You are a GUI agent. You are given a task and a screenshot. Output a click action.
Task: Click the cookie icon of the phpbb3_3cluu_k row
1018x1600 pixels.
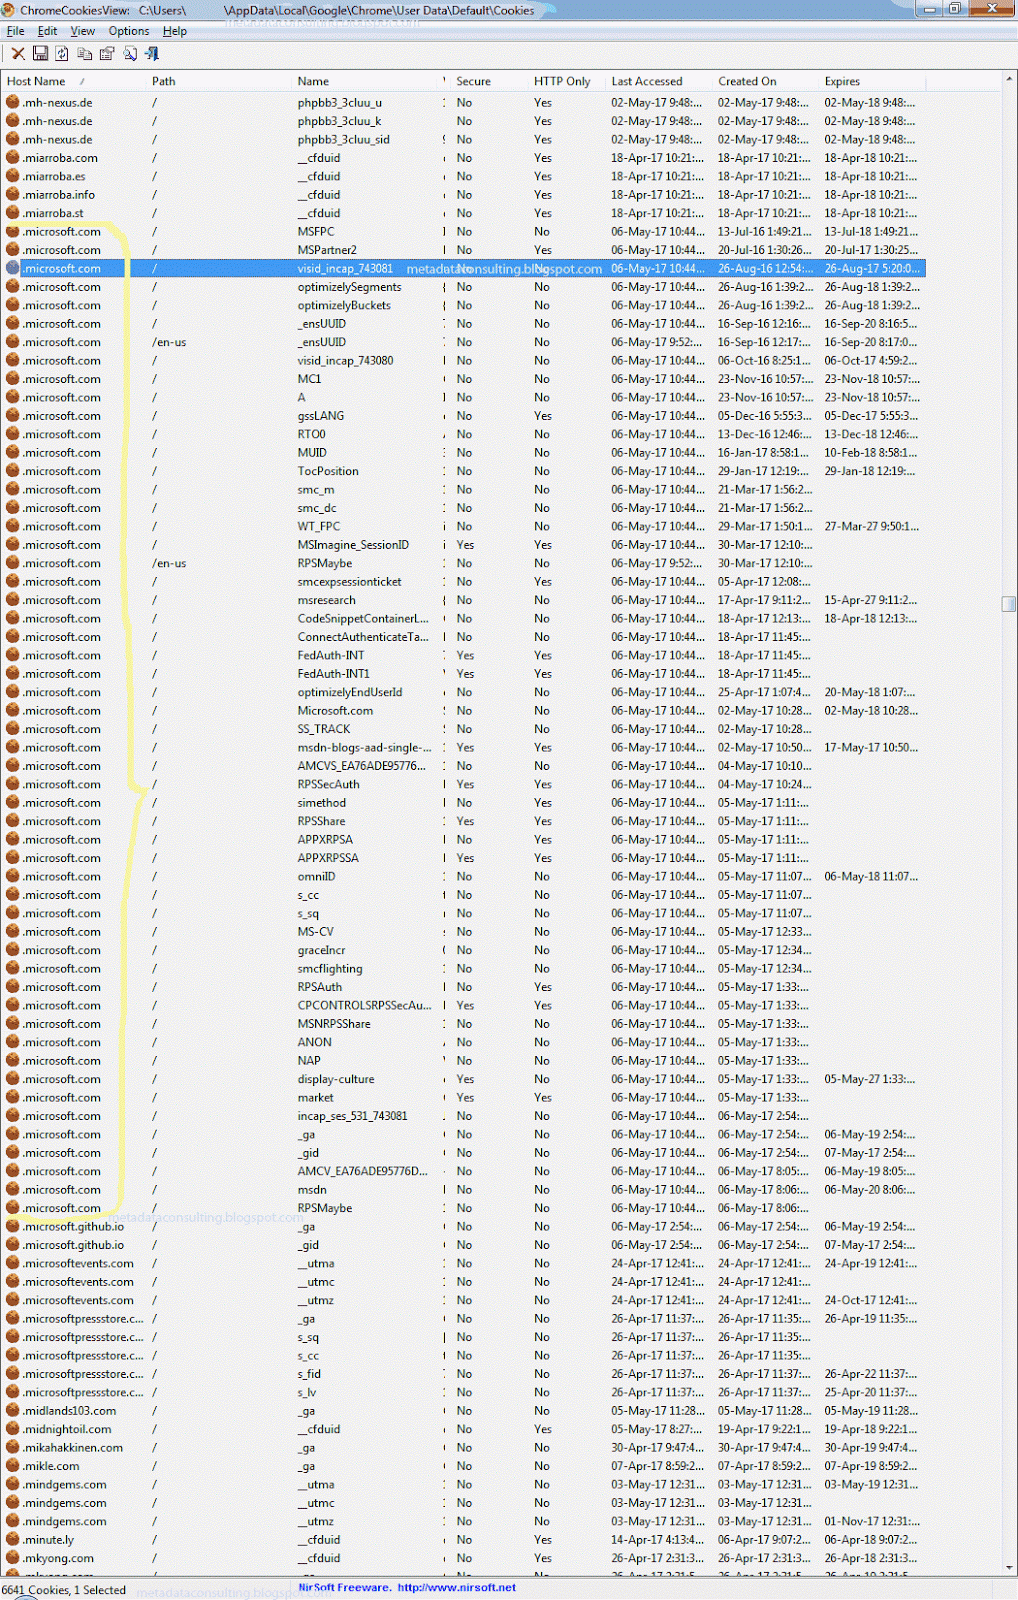point(13,121)
